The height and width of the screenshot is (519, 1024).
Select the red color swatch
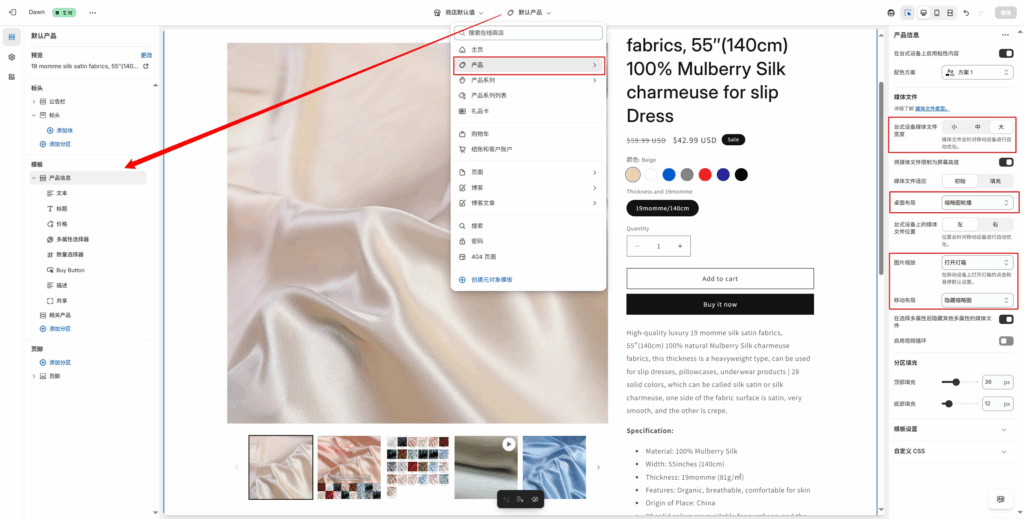pos(705,174)
